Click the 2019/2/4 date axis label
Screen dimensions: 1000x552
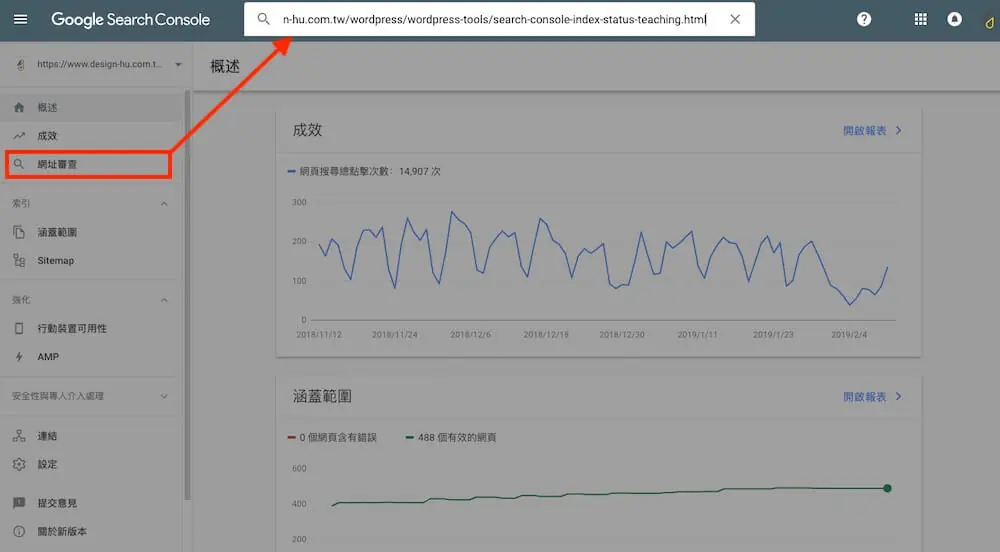click(x=849, y=335)
